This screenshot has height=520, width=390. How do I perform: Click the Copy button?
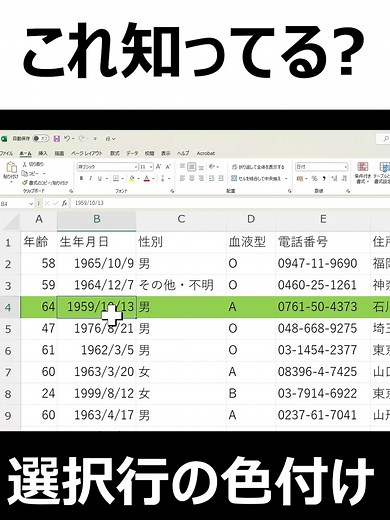[30, 174]
